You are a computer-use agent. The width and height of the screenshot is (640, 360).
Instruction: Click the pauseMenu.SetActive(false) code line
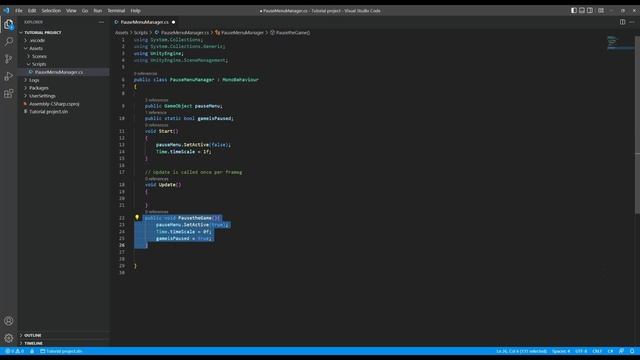tap(193, 145)
